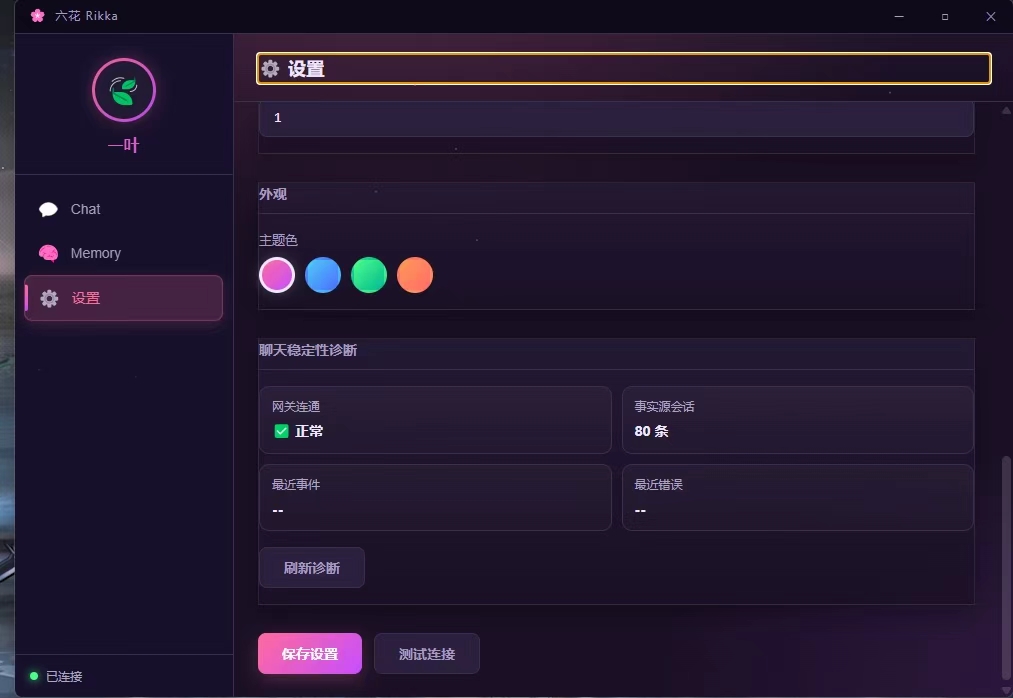Run diagnostics with the 刷新诊断 button

[311, 566]
